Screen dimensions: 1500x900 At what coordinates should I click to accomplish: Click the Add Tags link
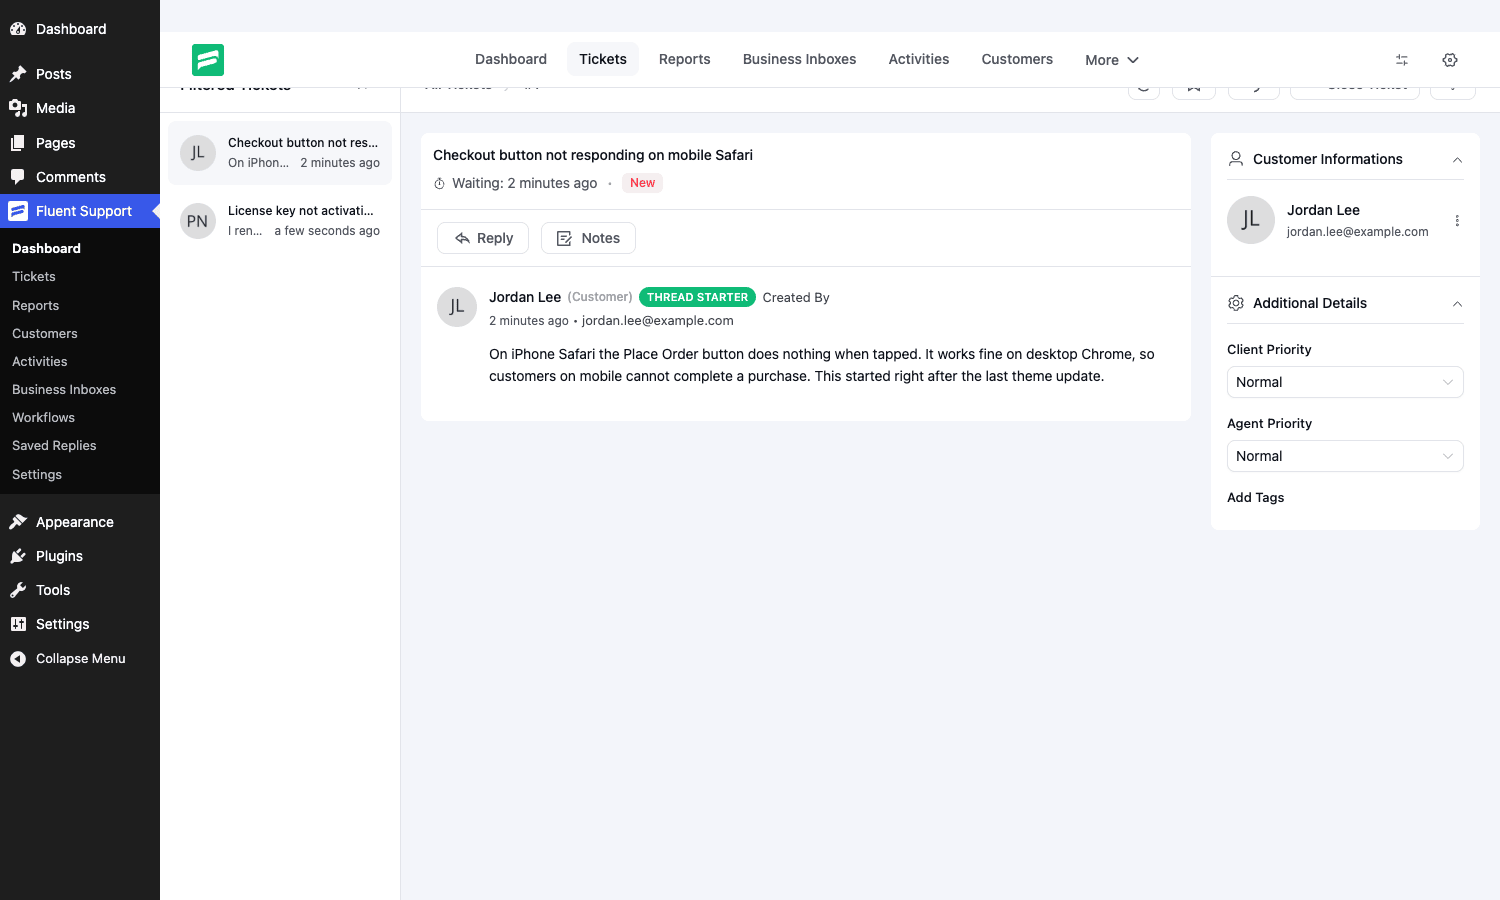[1256, 497]
